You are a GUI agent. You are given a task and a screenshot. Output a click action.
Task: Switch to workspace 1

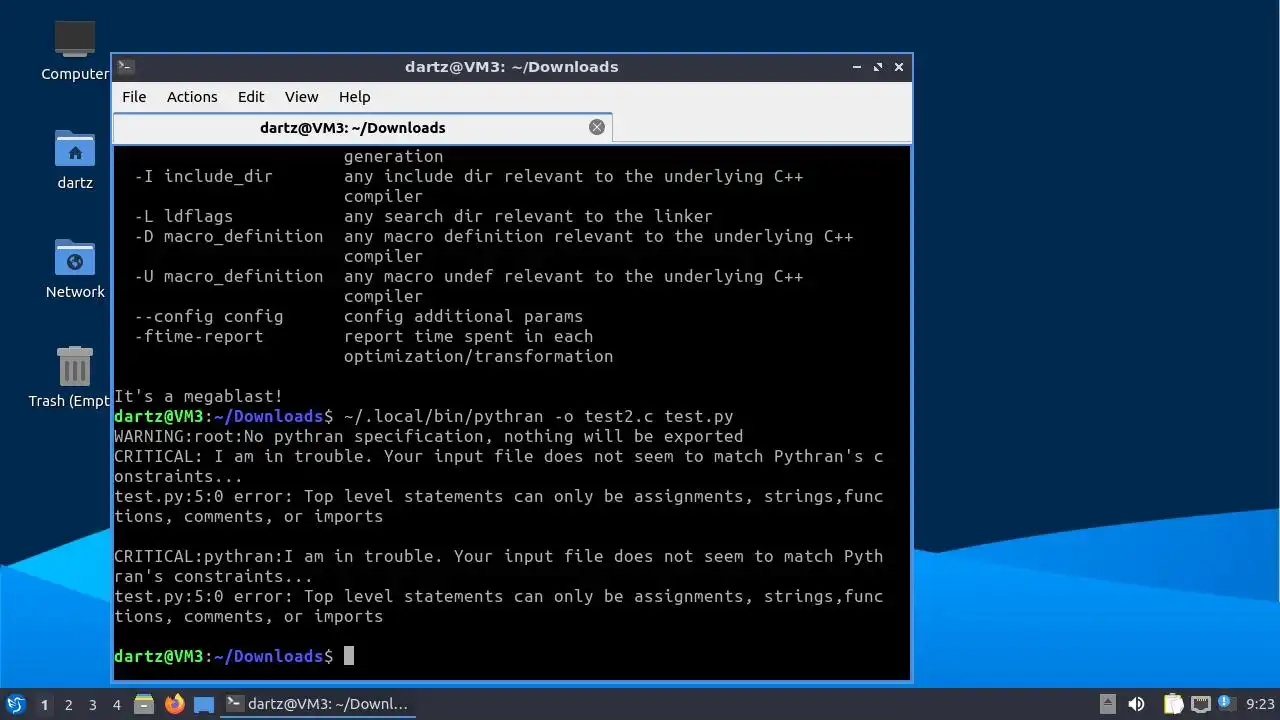[x=44, y=705]
